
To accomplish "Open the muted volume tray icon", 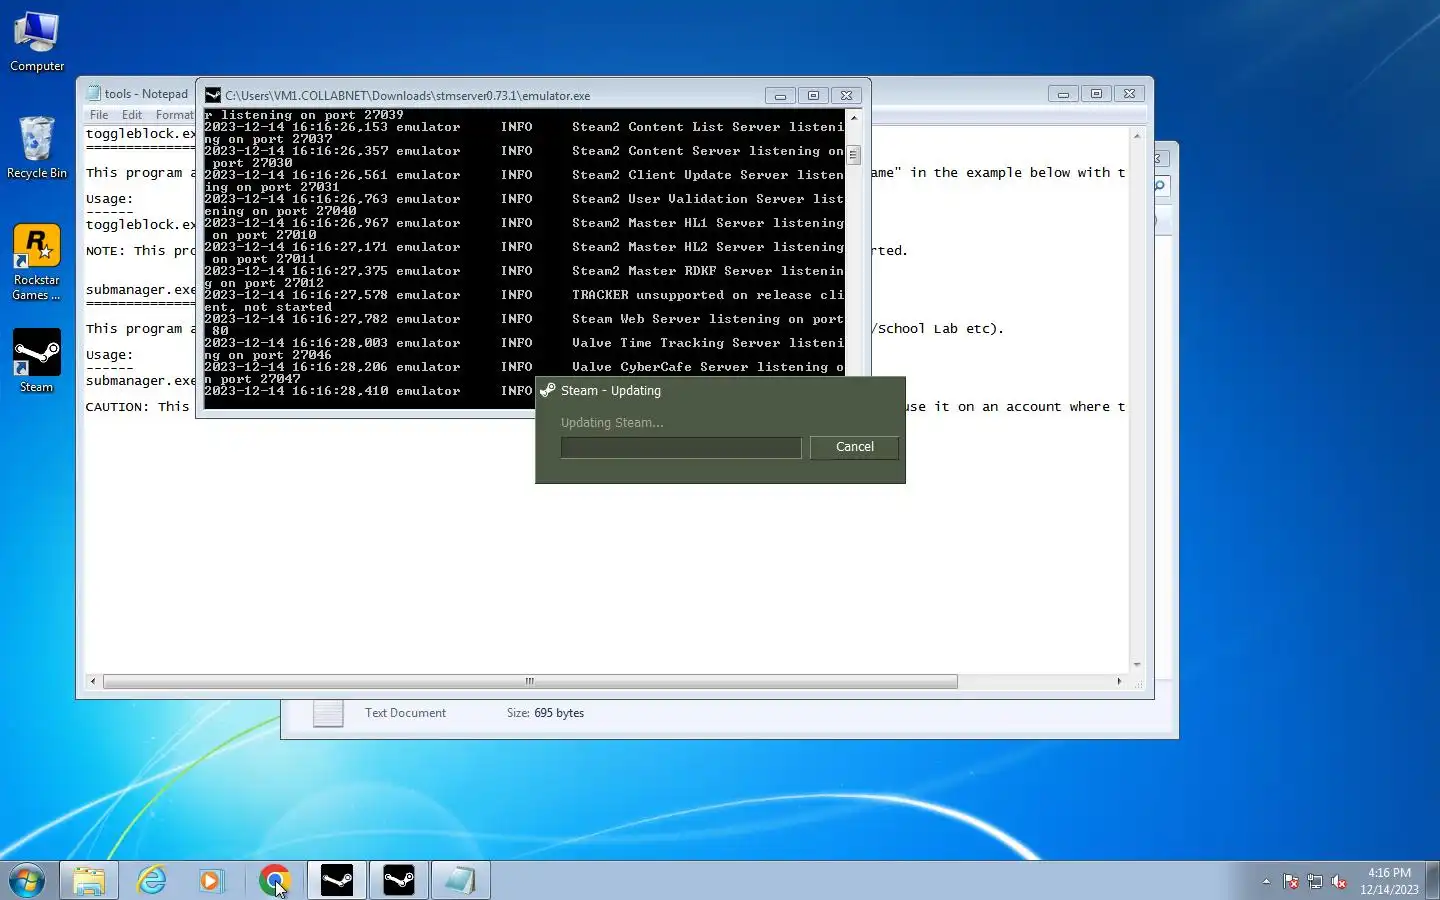I will point(1340,882).
